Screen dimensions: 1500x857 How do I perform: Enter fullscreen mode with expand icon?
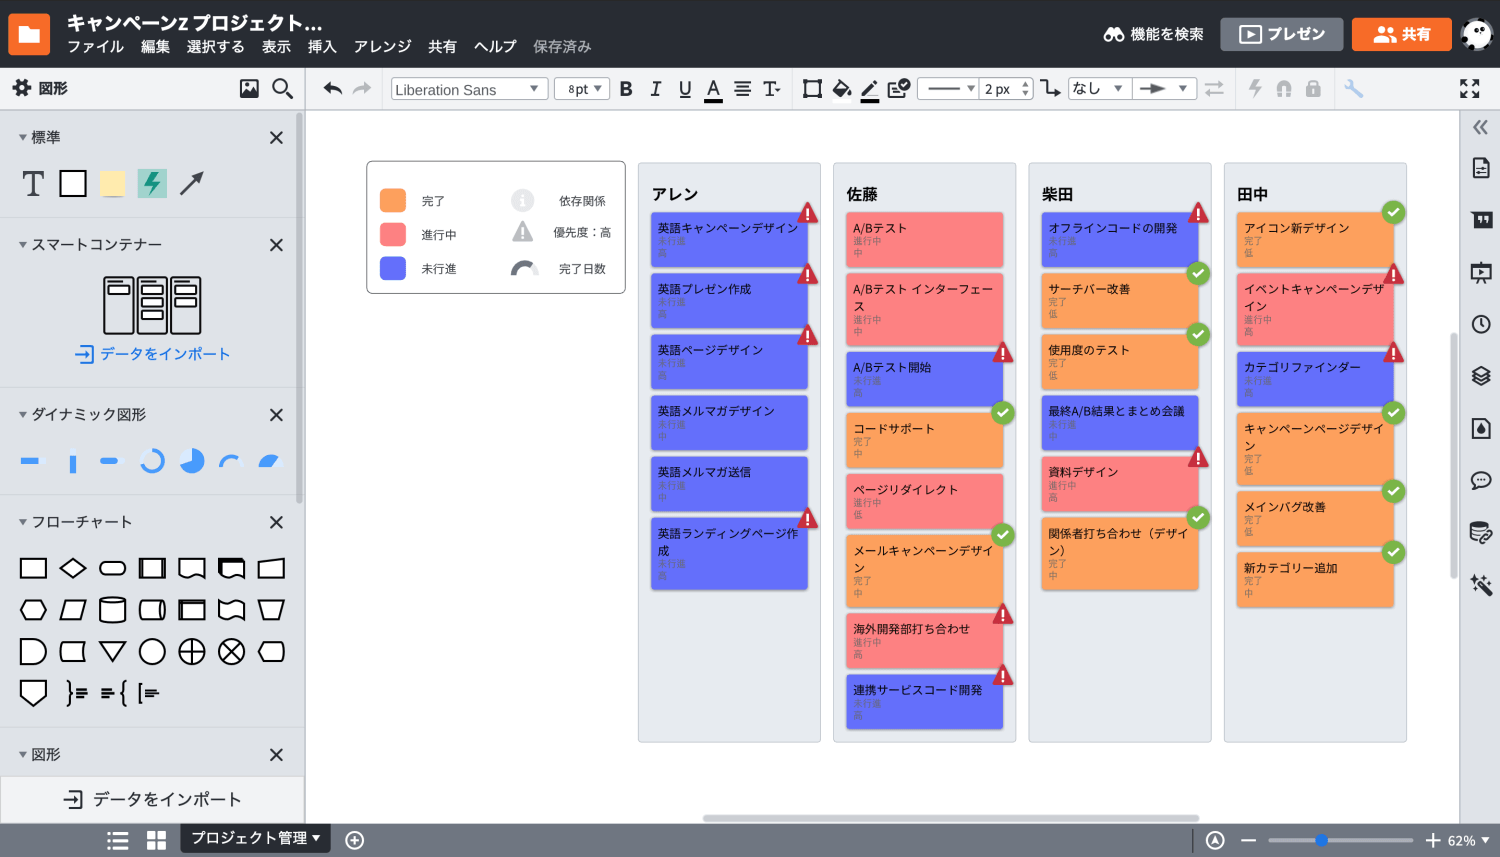point(1469,89)
